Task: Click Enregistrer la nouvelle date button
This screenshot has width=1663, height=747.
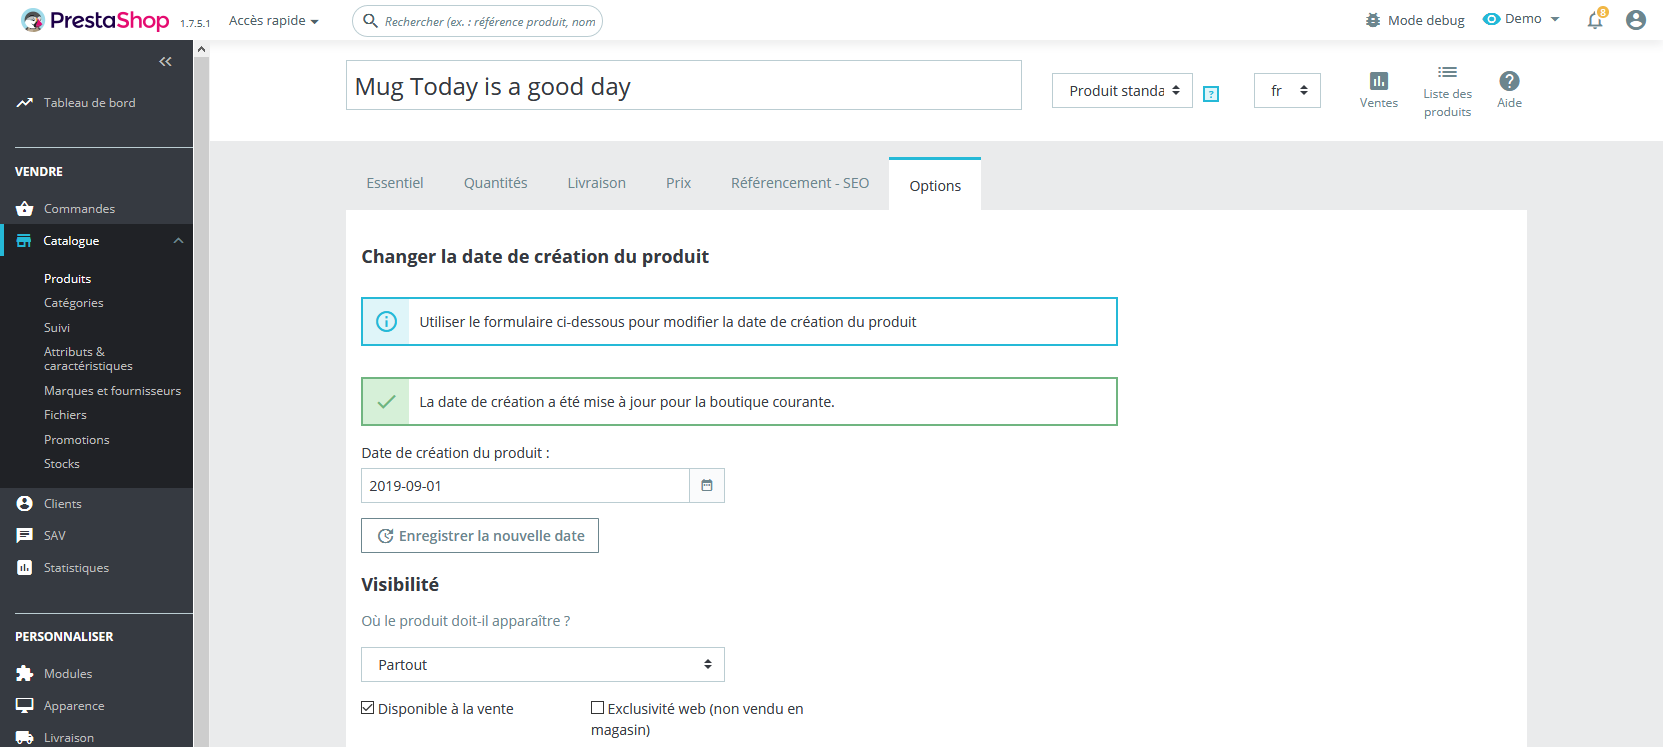Action: tap(480, 536)
